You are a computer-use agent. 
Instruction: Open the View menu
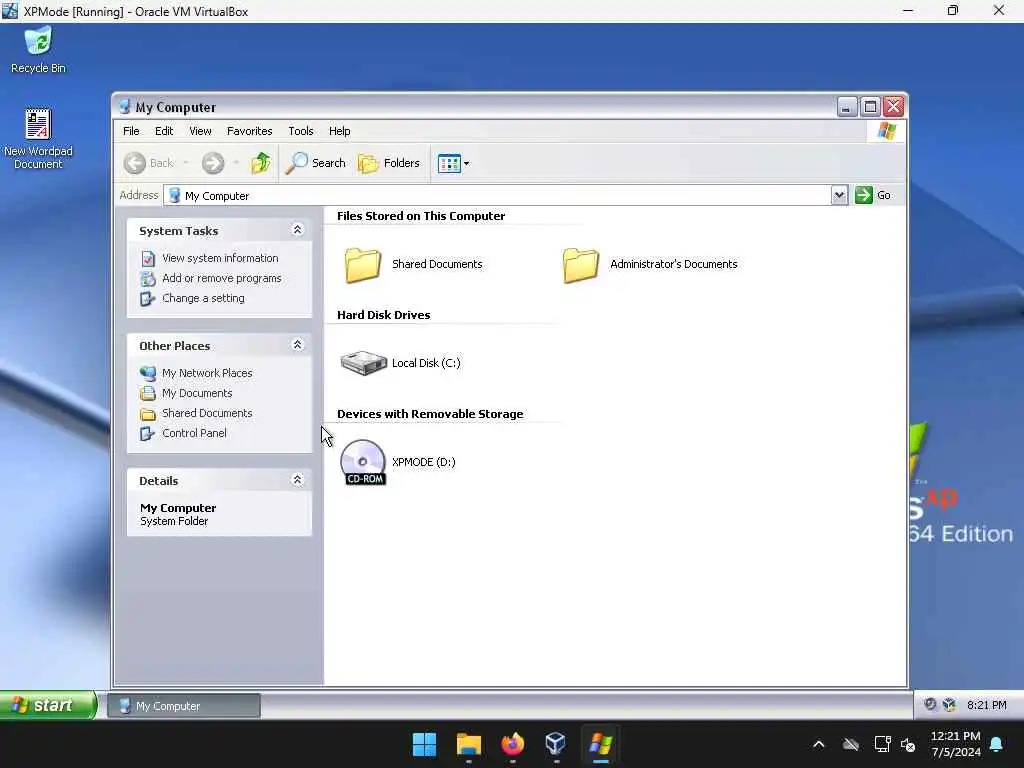coord(200,131)
